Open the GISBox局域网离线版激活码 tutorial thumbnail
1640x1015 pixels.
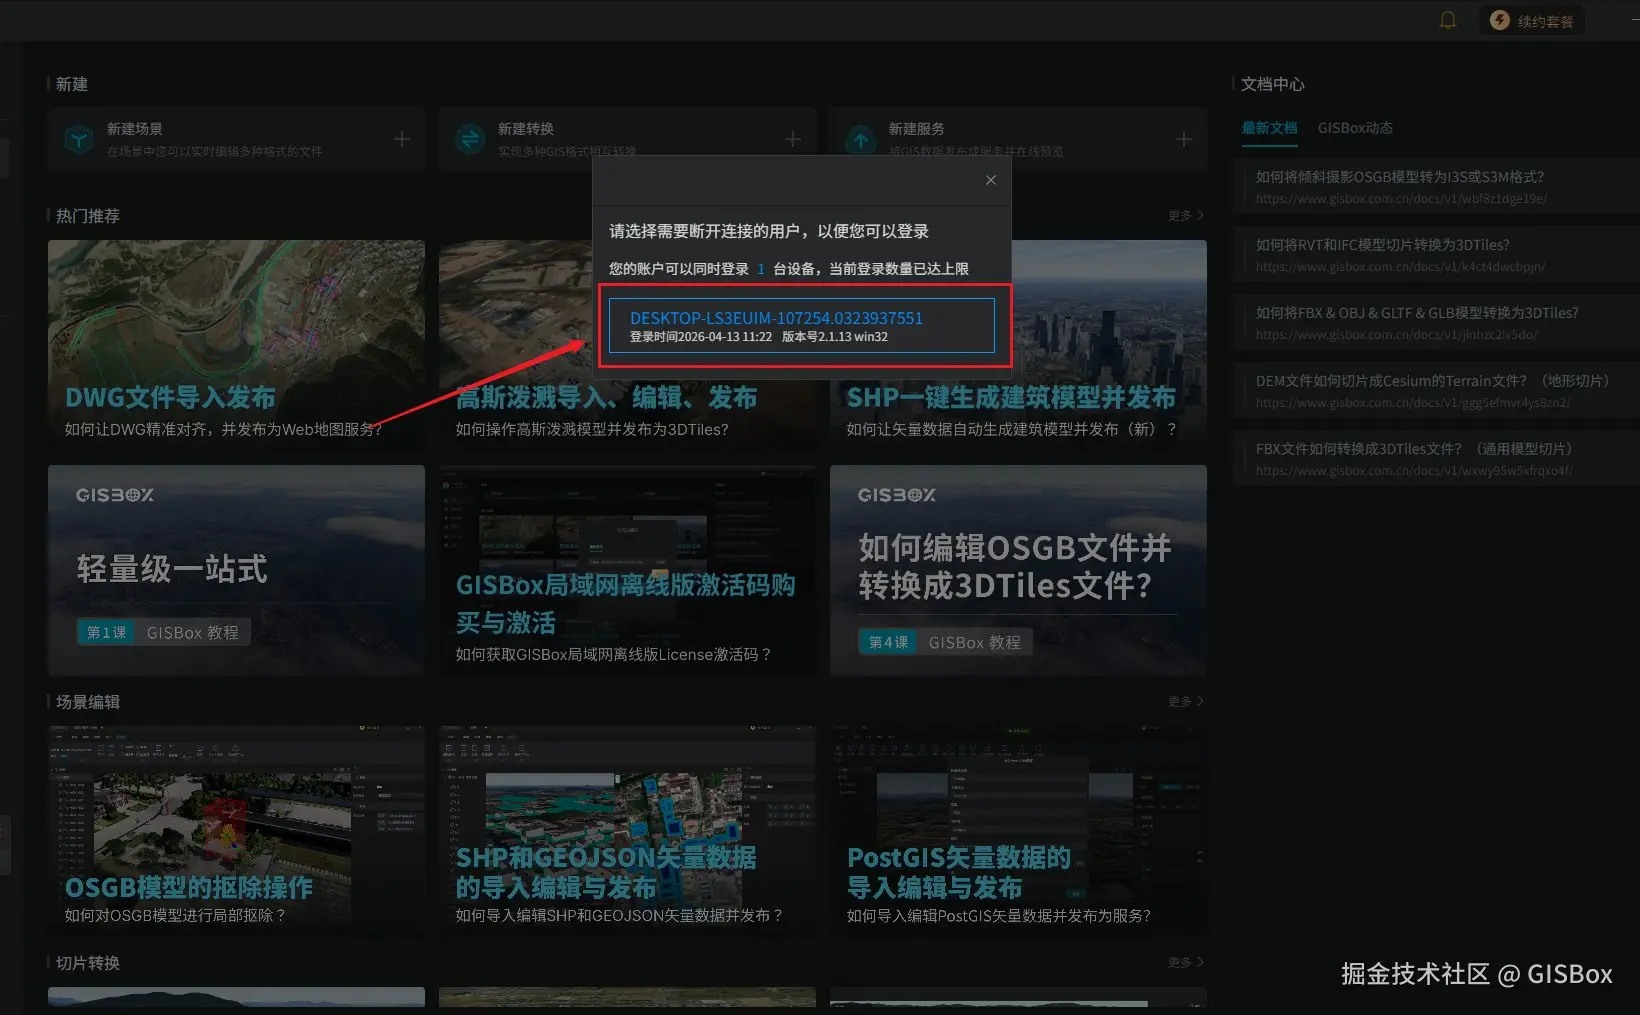tap(627, 570)
